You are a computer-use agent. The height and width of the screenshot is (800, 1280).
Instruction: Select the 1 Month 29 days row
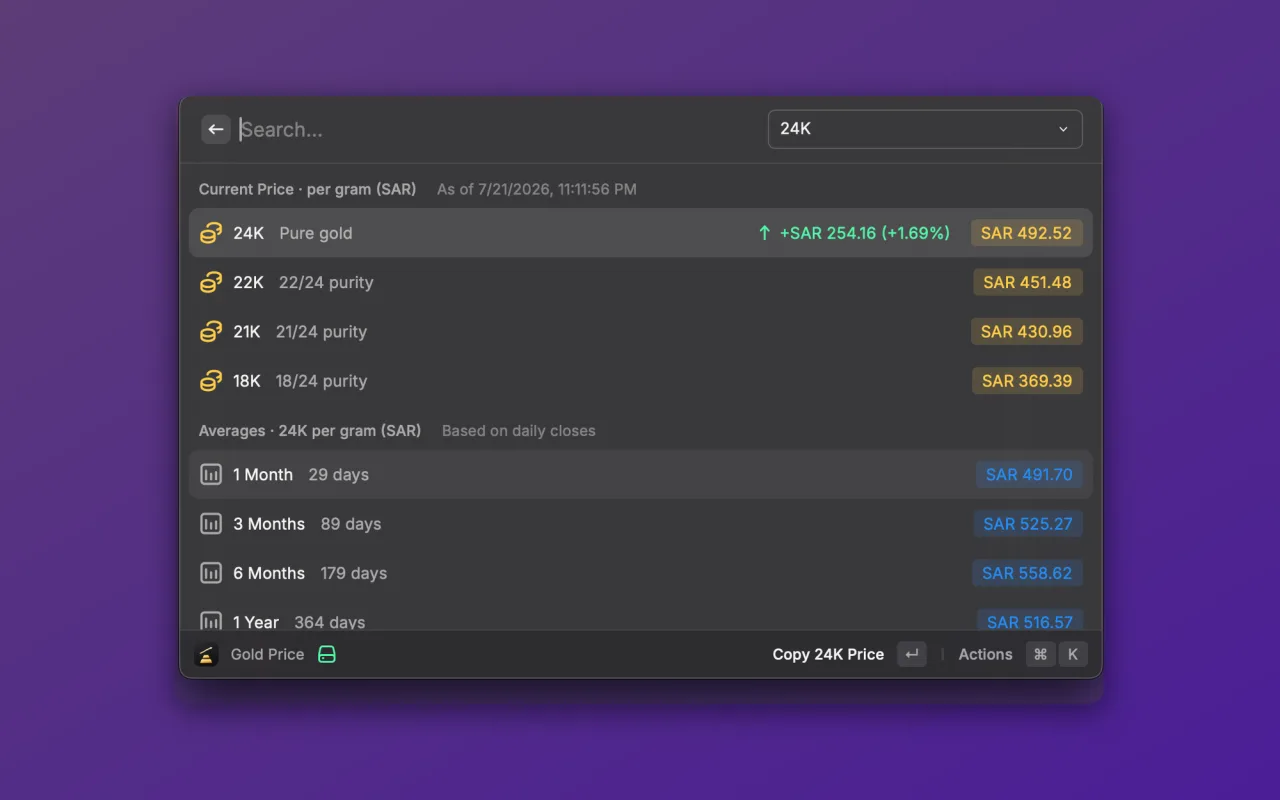[x=641, y=475]
